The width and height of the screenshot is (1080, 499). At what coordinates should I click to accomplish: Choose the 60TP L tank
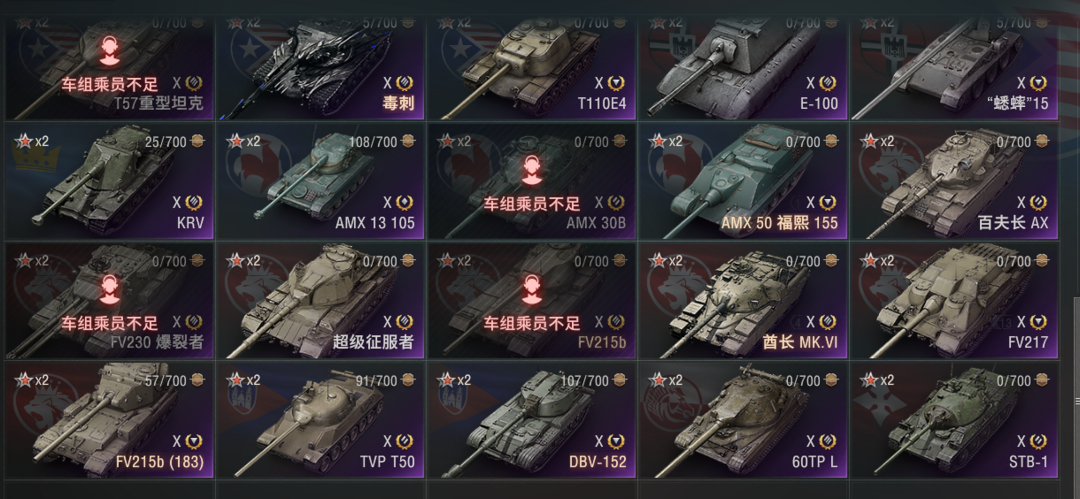[742, 420]
